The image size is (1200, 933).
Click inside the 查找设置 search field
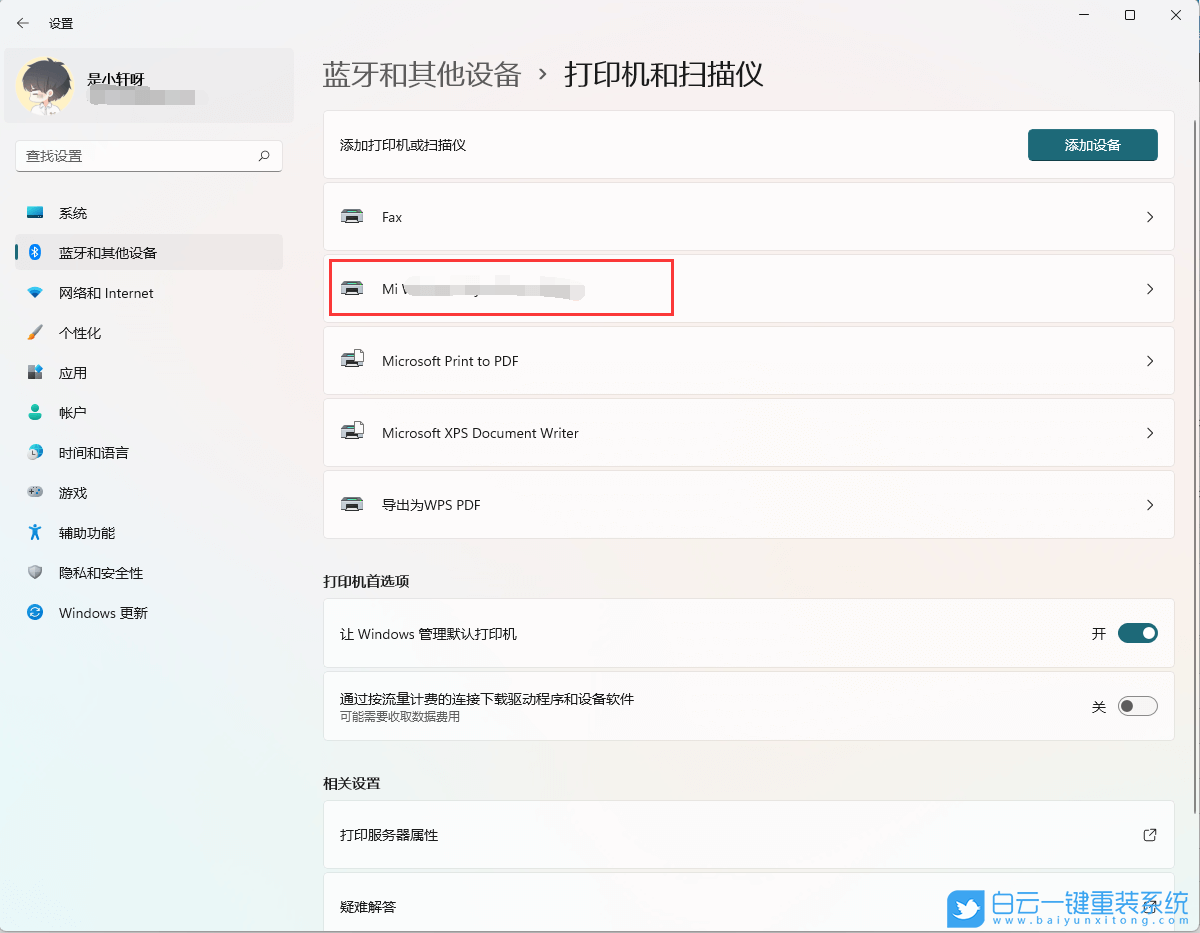click(140, 156)
